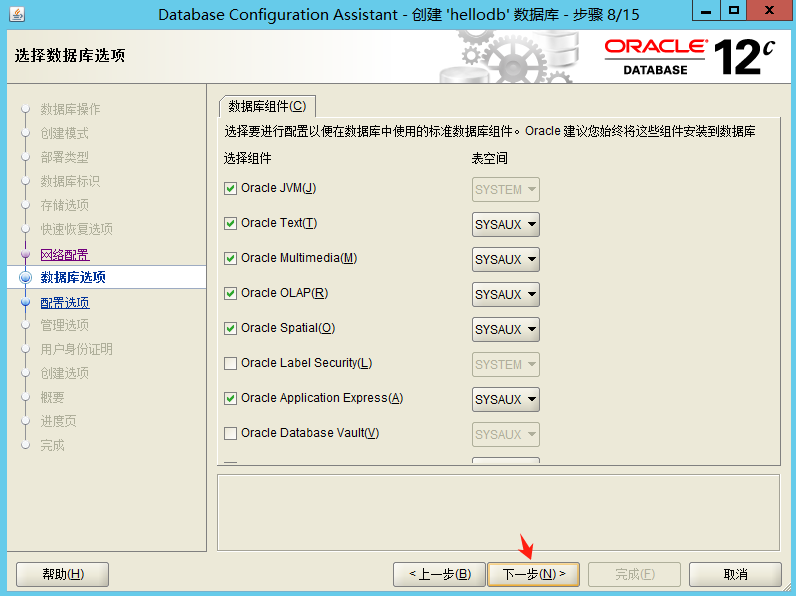Click the 选择组件 column header

point(248,158)
